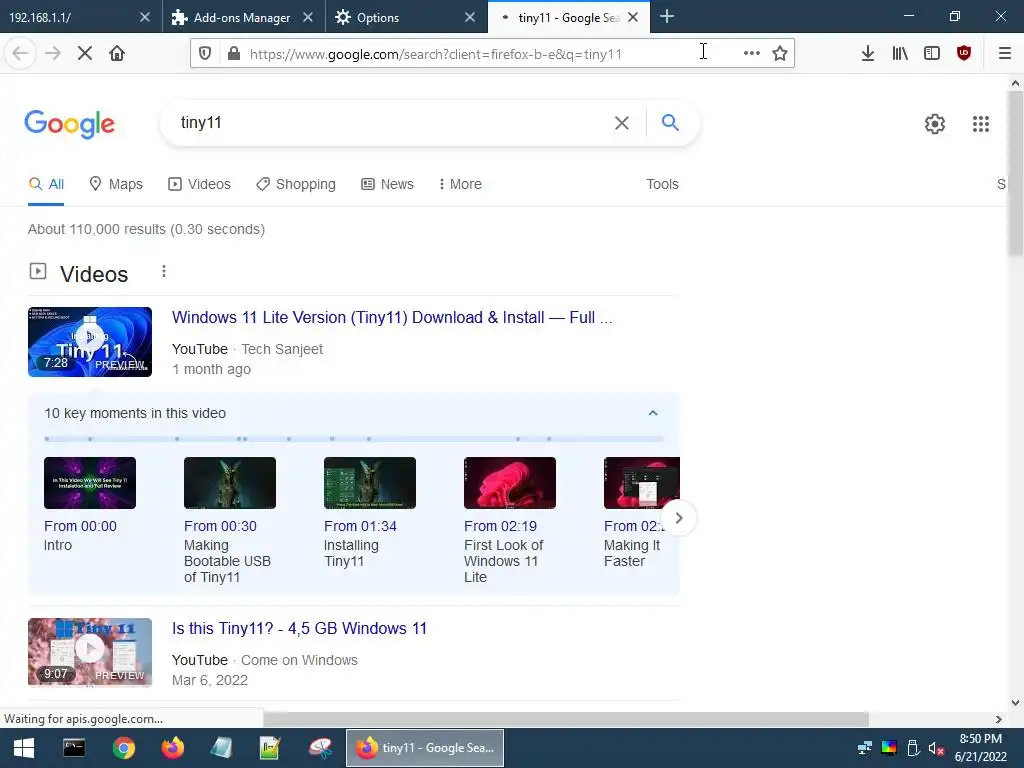This screenshot has width=1024, height=768.
Task: Click the Google logo
Action: (x=70, y=123)
